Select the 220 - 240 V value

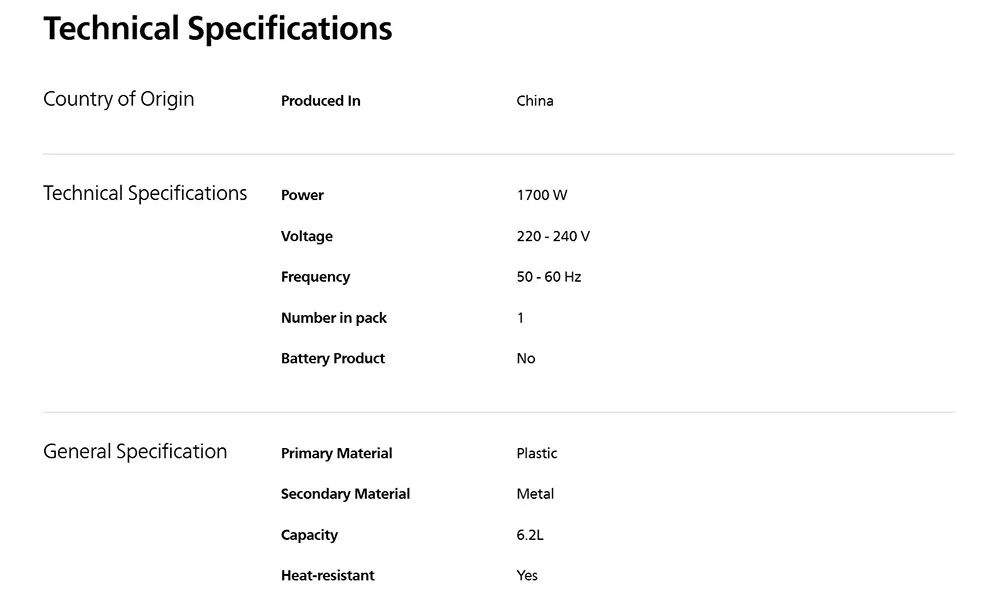click(x=553, y=236)
